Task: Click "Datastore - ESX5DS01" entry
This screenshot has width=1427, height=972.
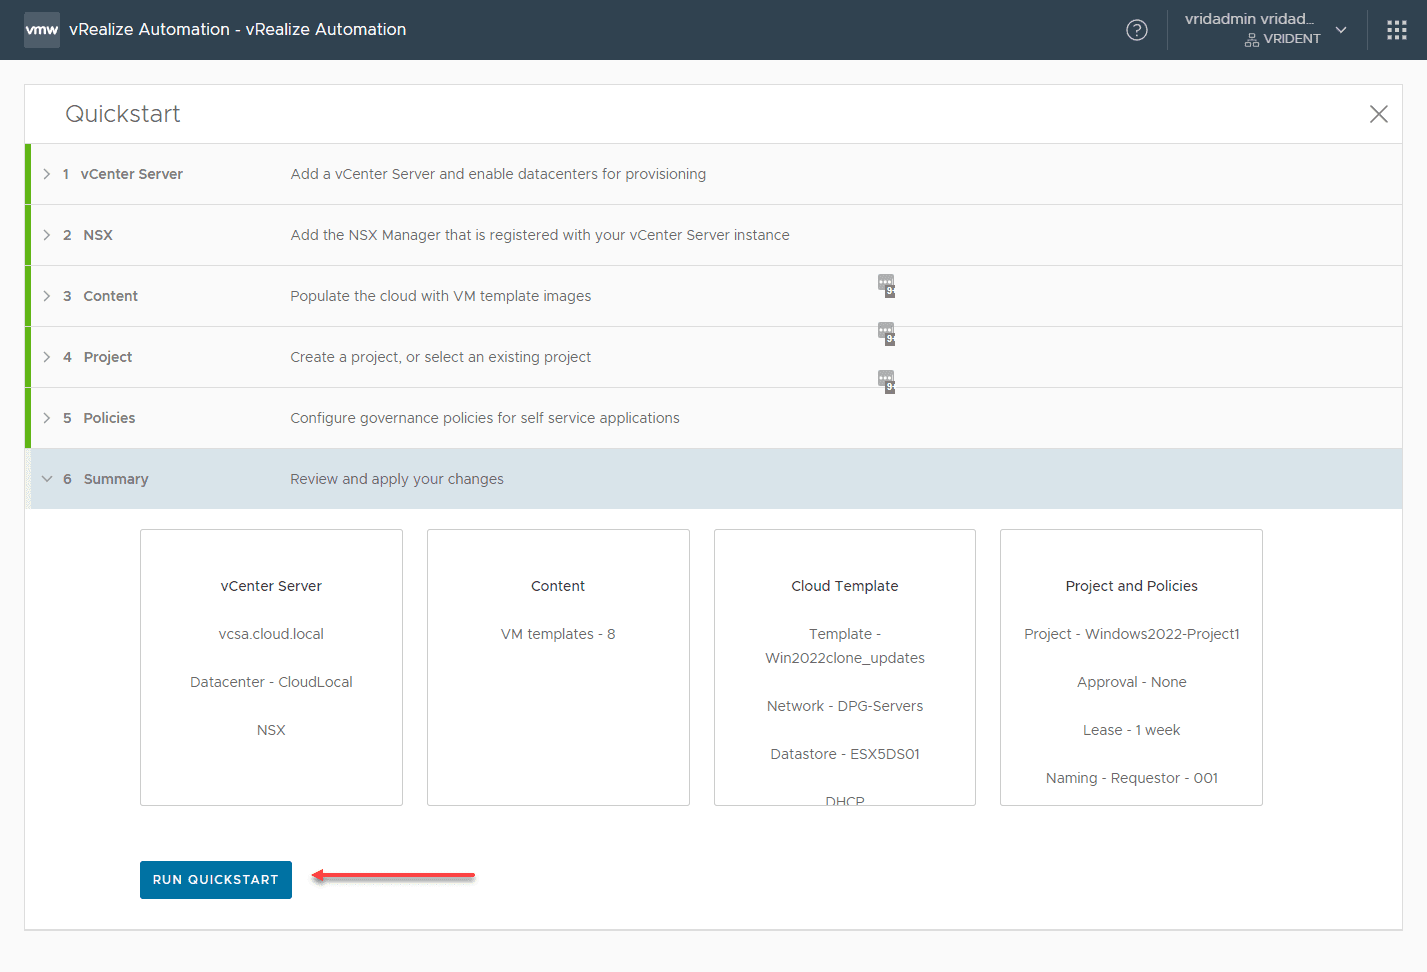Action: click(x=845, y=754)
